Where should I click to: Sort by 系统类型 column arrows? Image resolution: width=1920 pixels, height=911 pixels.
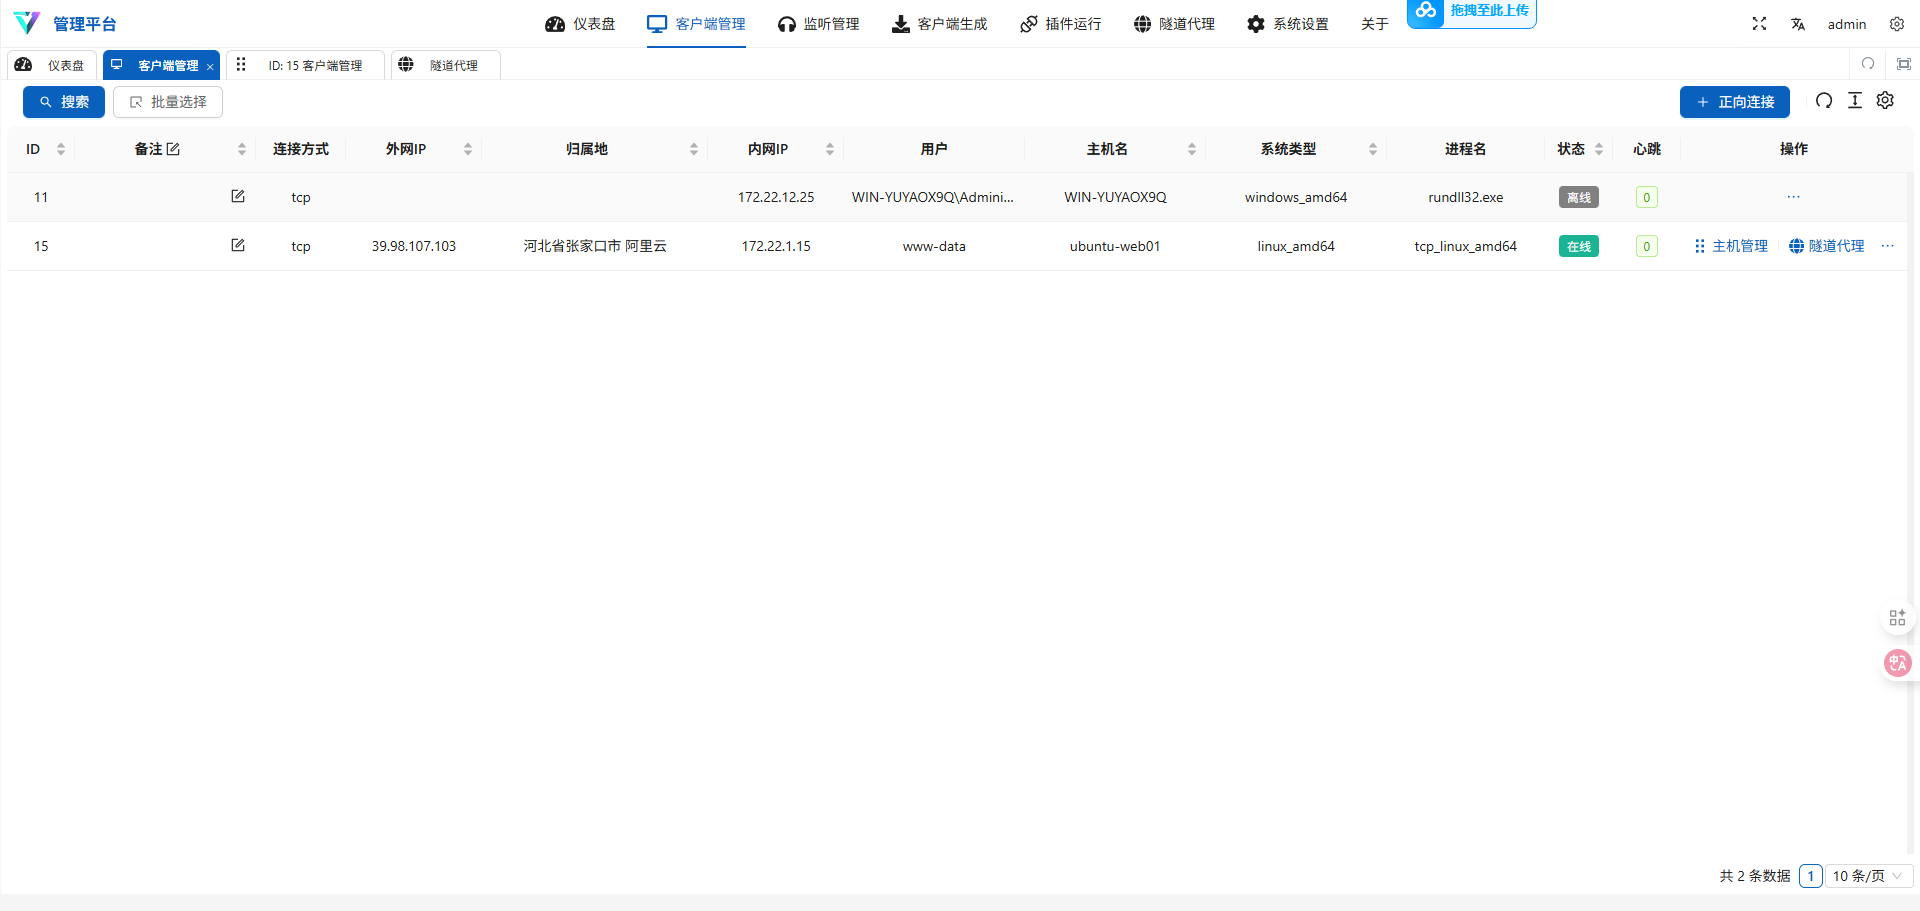point(1373,149)
